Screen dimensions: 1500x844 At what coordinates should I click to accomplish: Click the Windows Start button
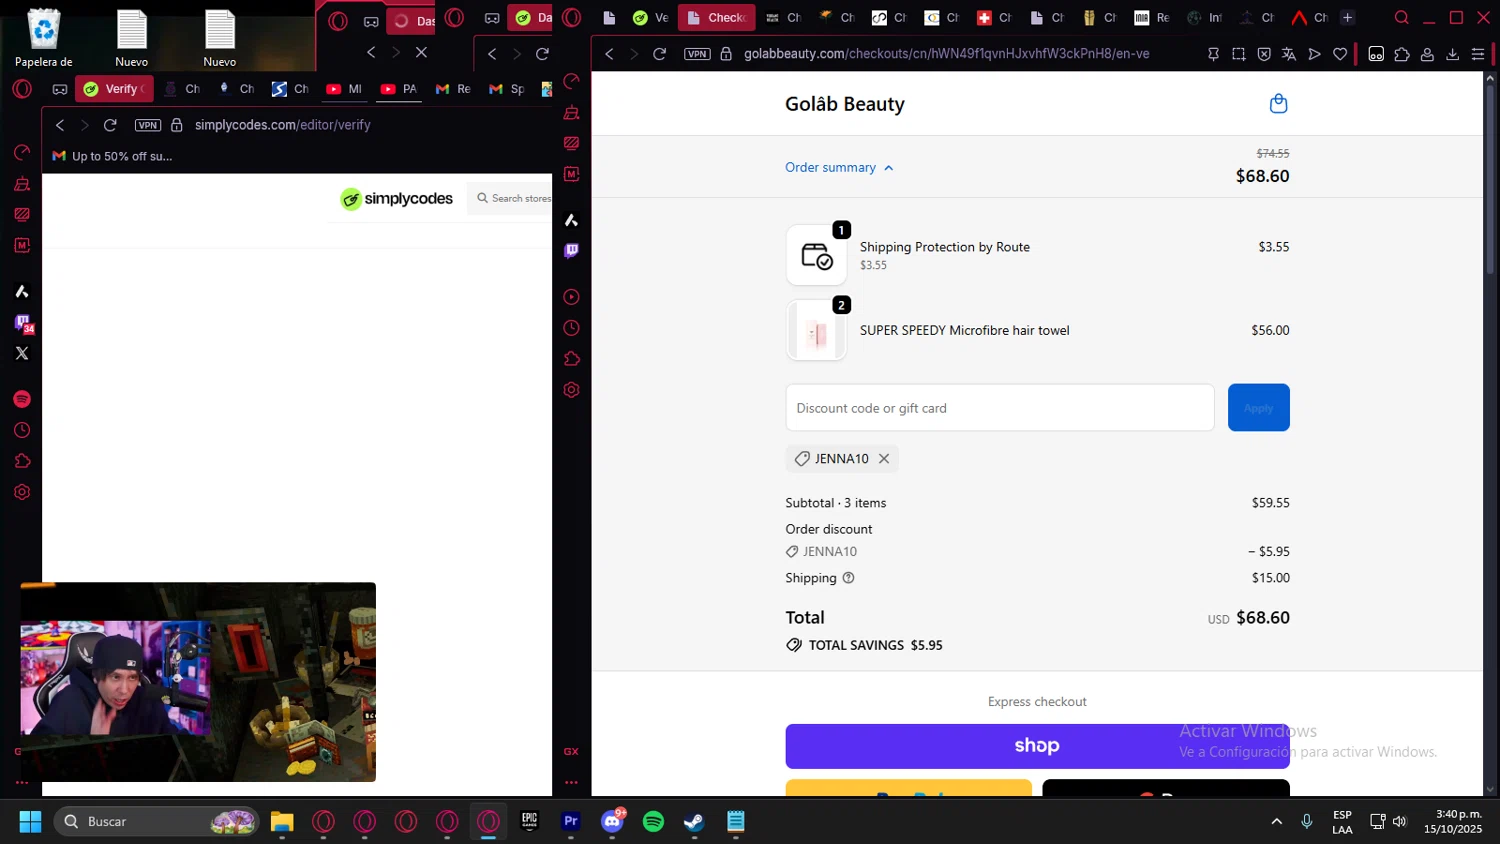tap(30, 822)
